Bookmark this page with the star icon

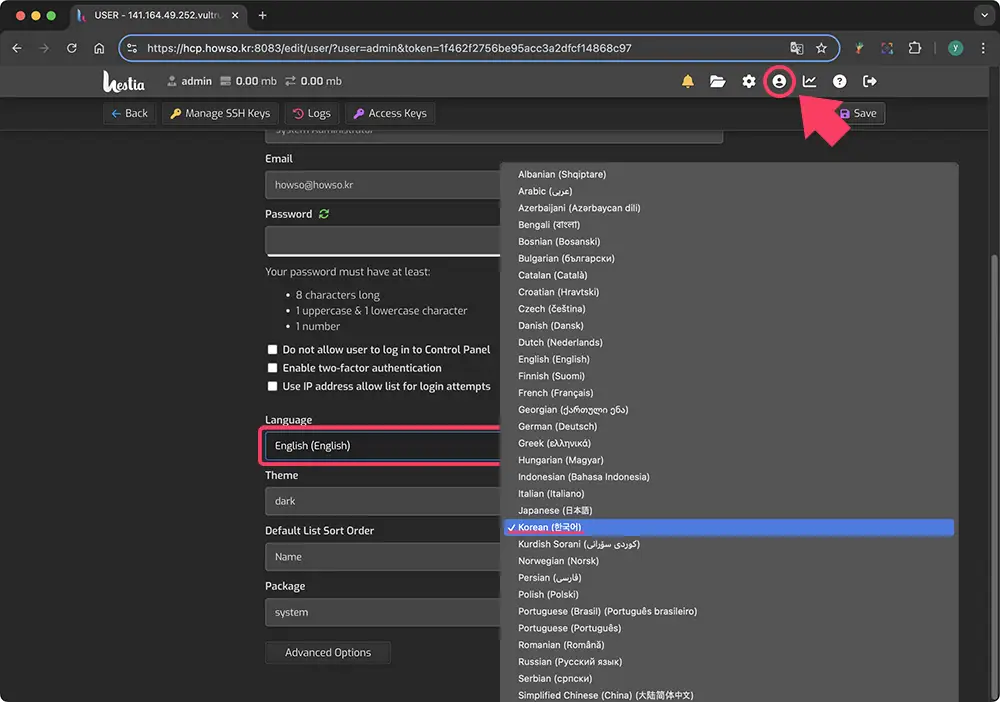821,48
